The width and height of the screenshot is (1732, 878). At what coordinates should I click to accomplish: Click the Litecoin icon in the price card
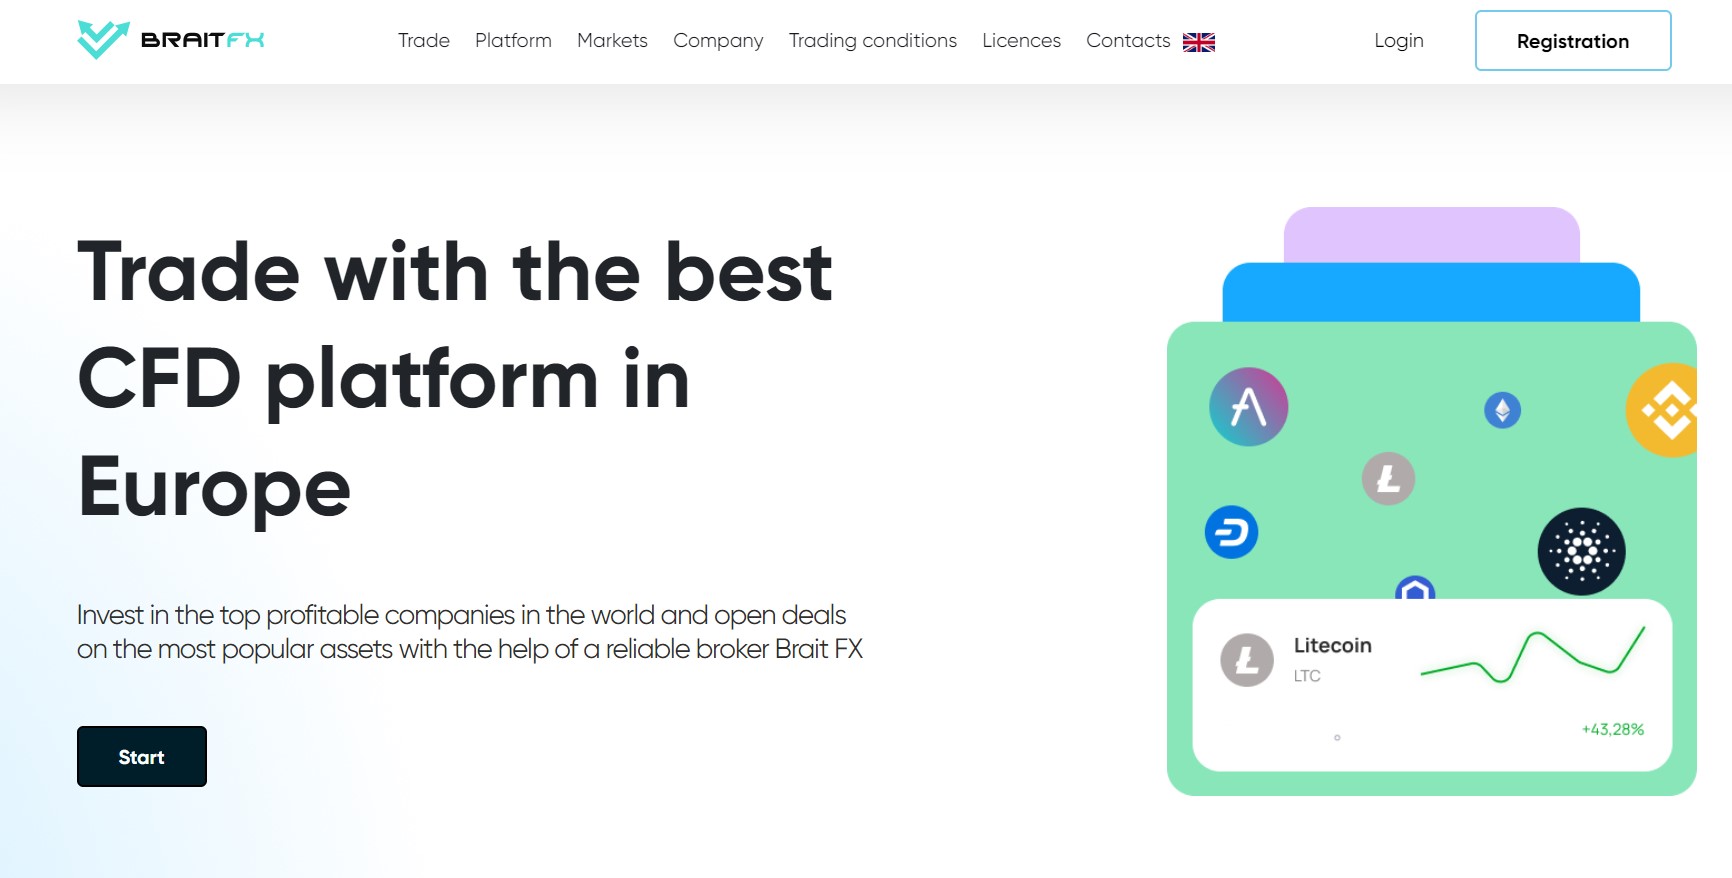pyautogui.click(x=1247, y=660)
